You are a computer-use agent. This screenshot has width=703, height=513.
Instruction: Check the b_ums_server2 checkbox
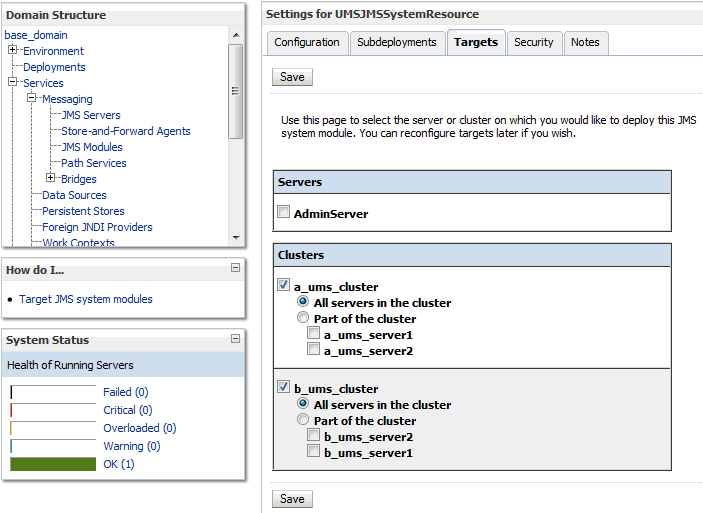click(313, 435)
